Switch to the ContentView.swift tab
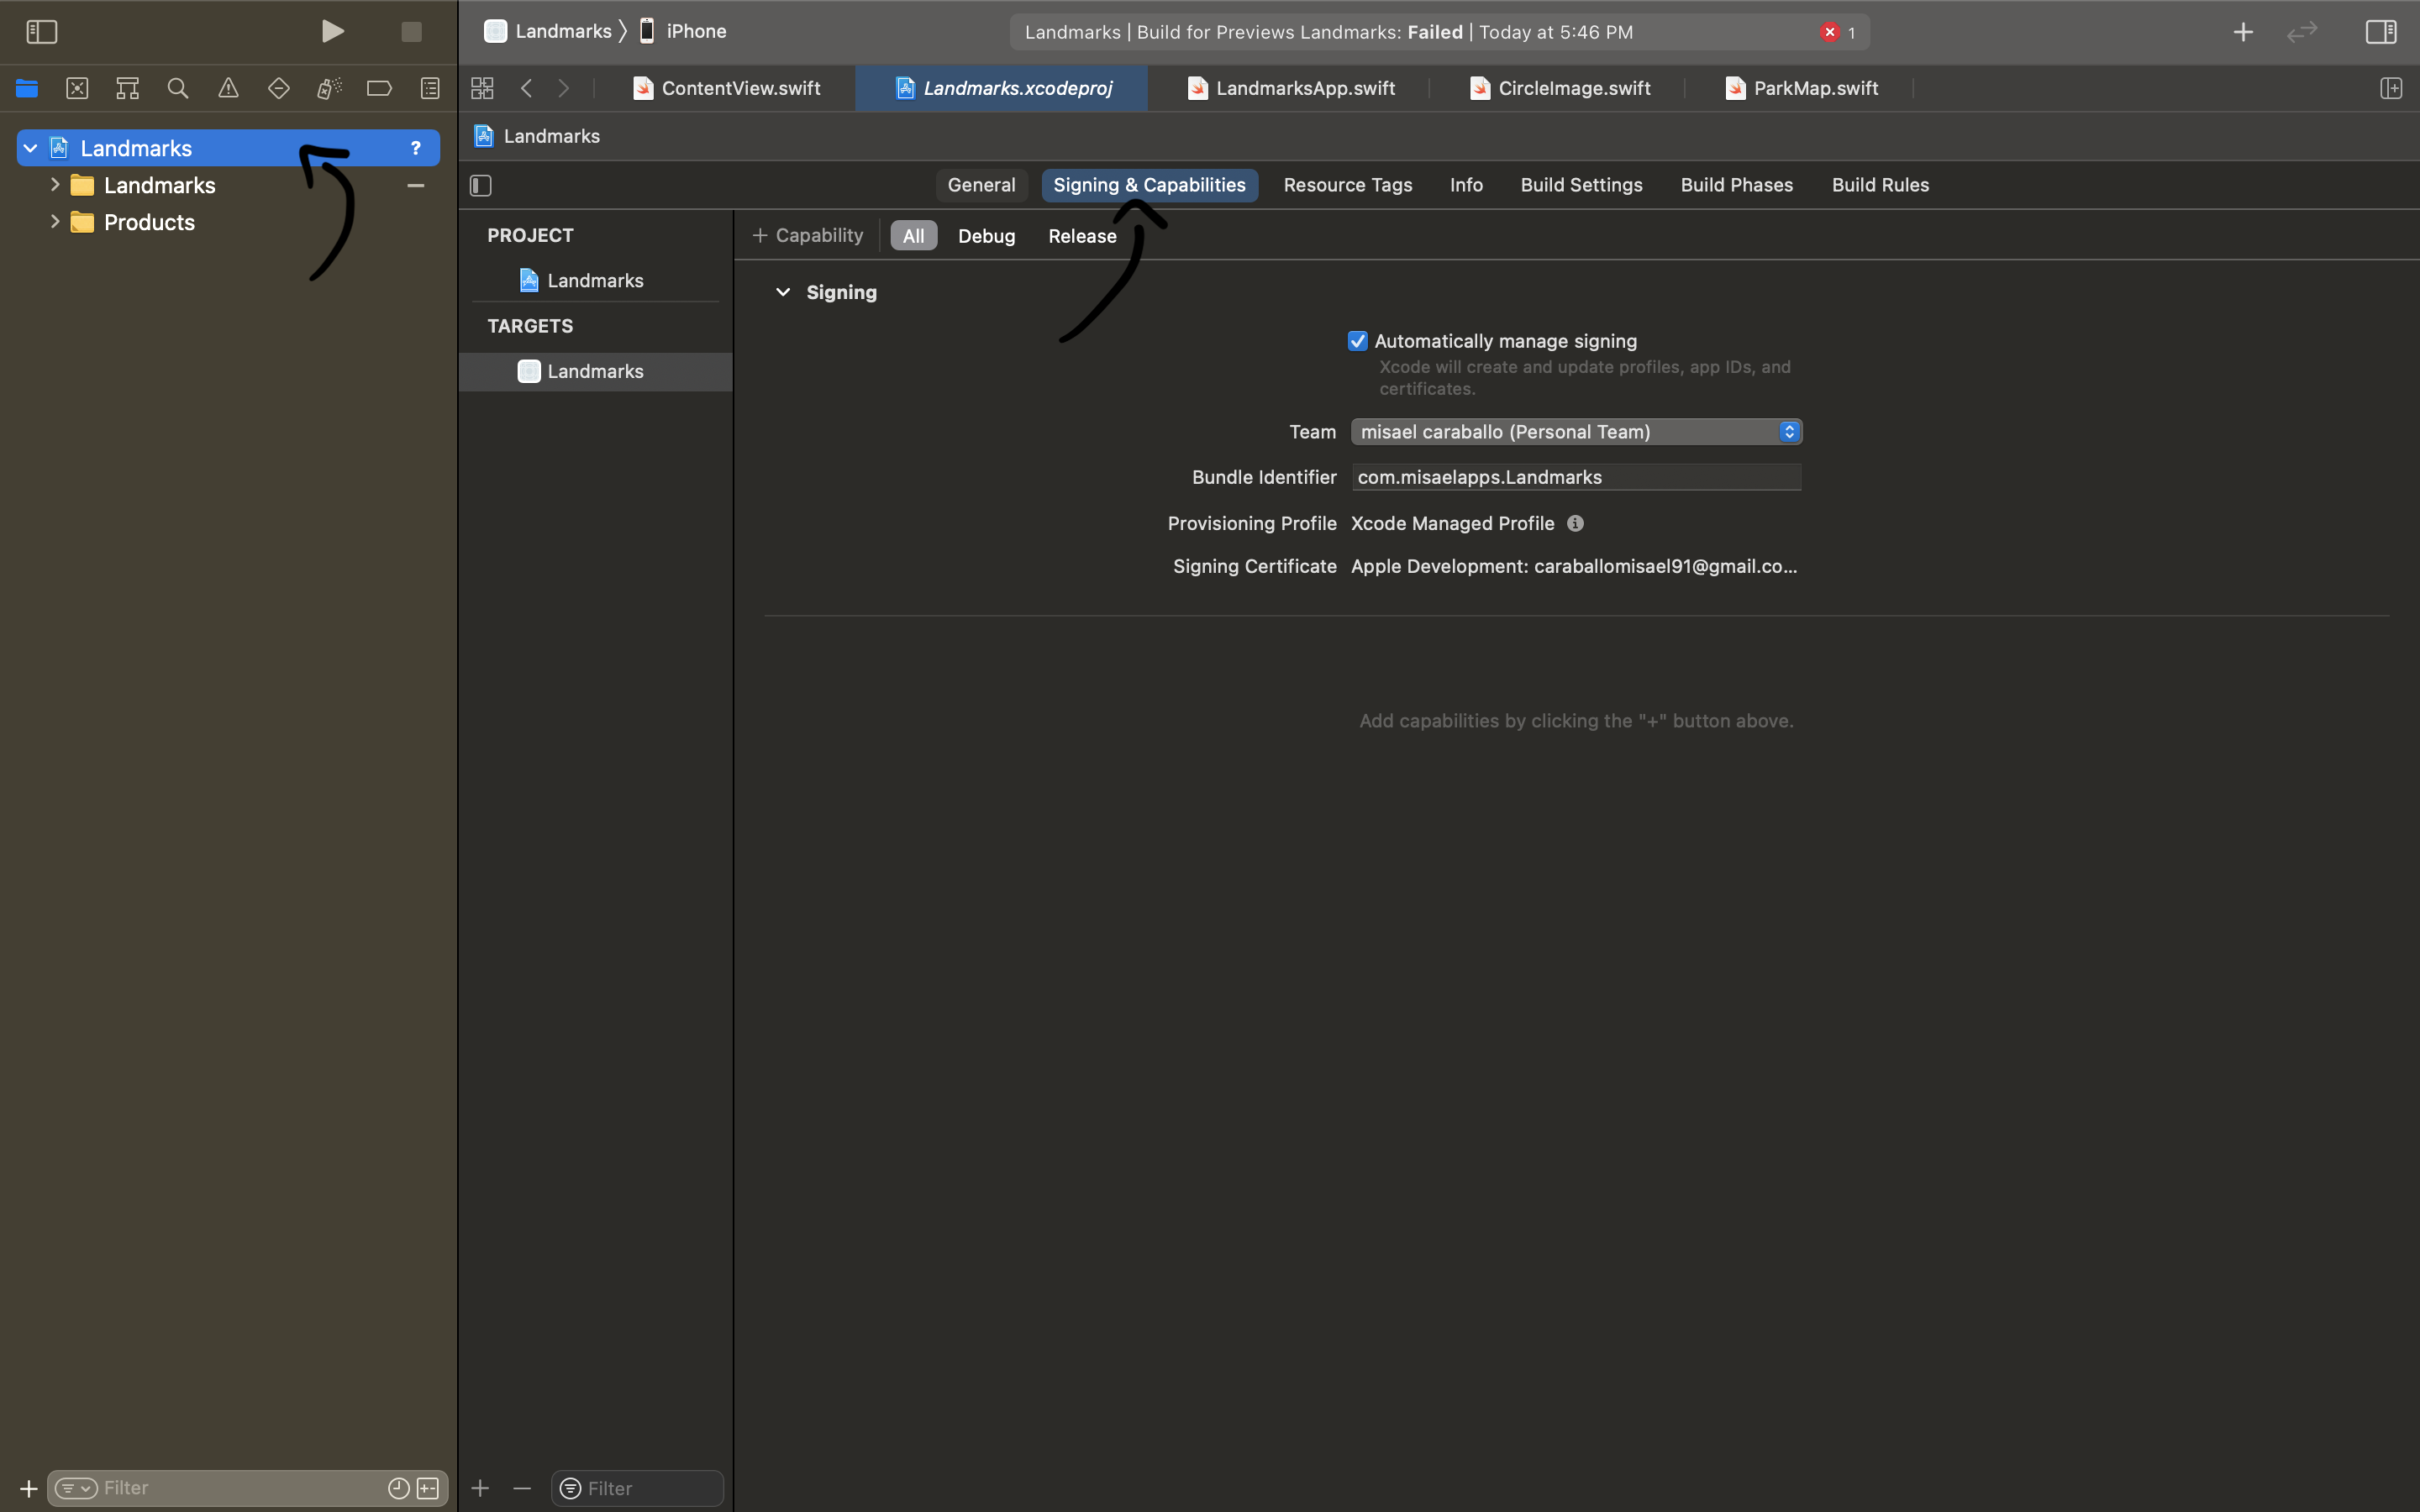This screenshot has width=2420, height=1512. [x=727, y=88]
